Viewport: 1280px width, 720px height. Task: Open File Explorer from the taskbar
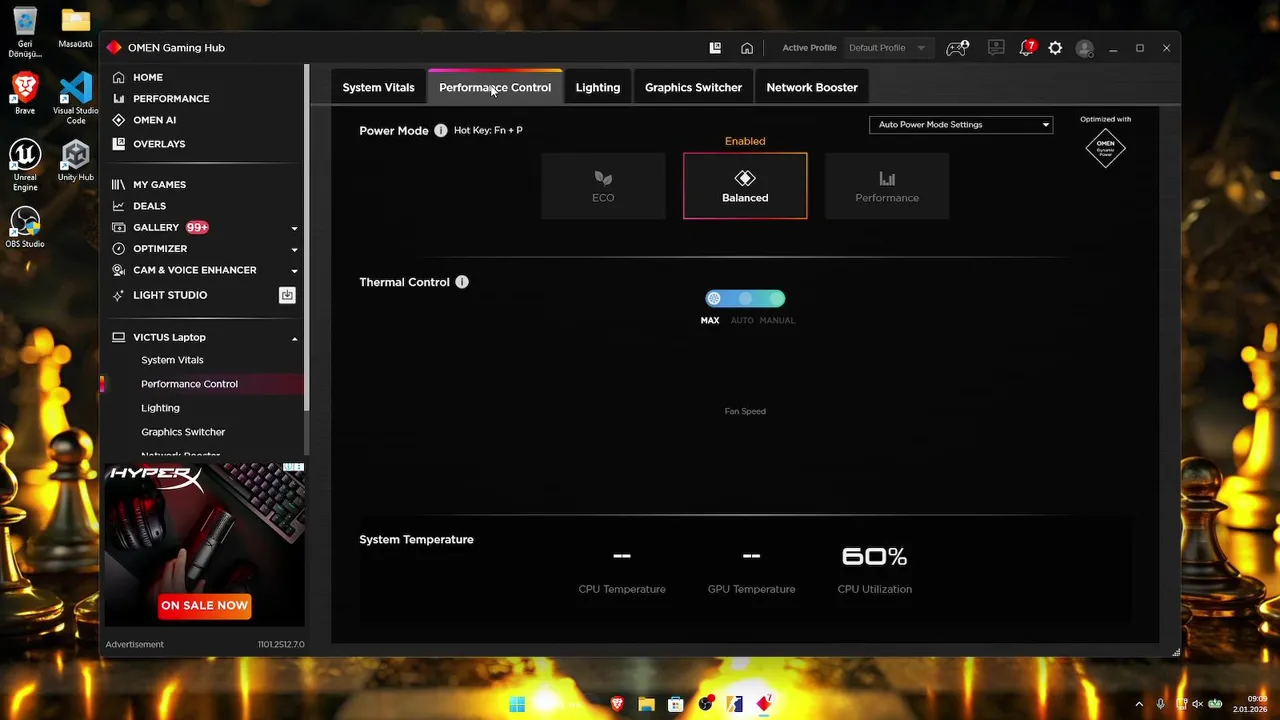click(x=646, y=704)
